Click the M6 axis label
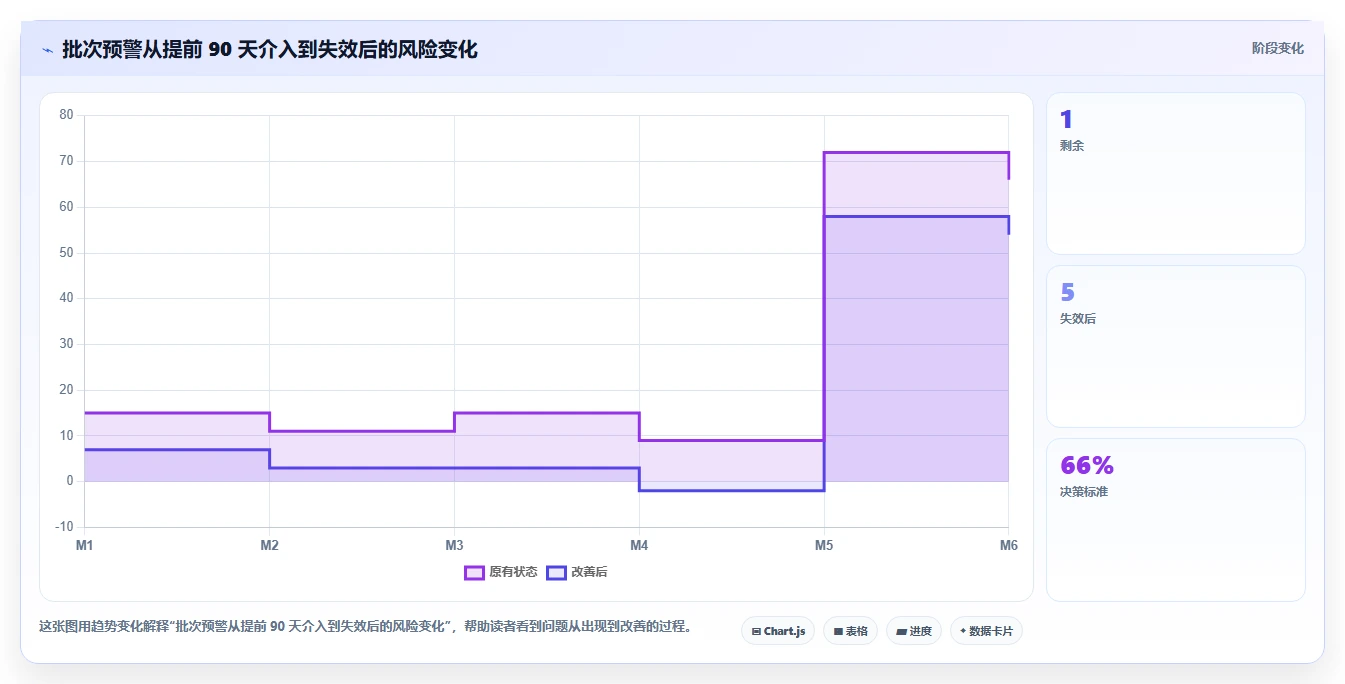The width and height of the screenshot is (1345, 684). tap(1008, 545)
